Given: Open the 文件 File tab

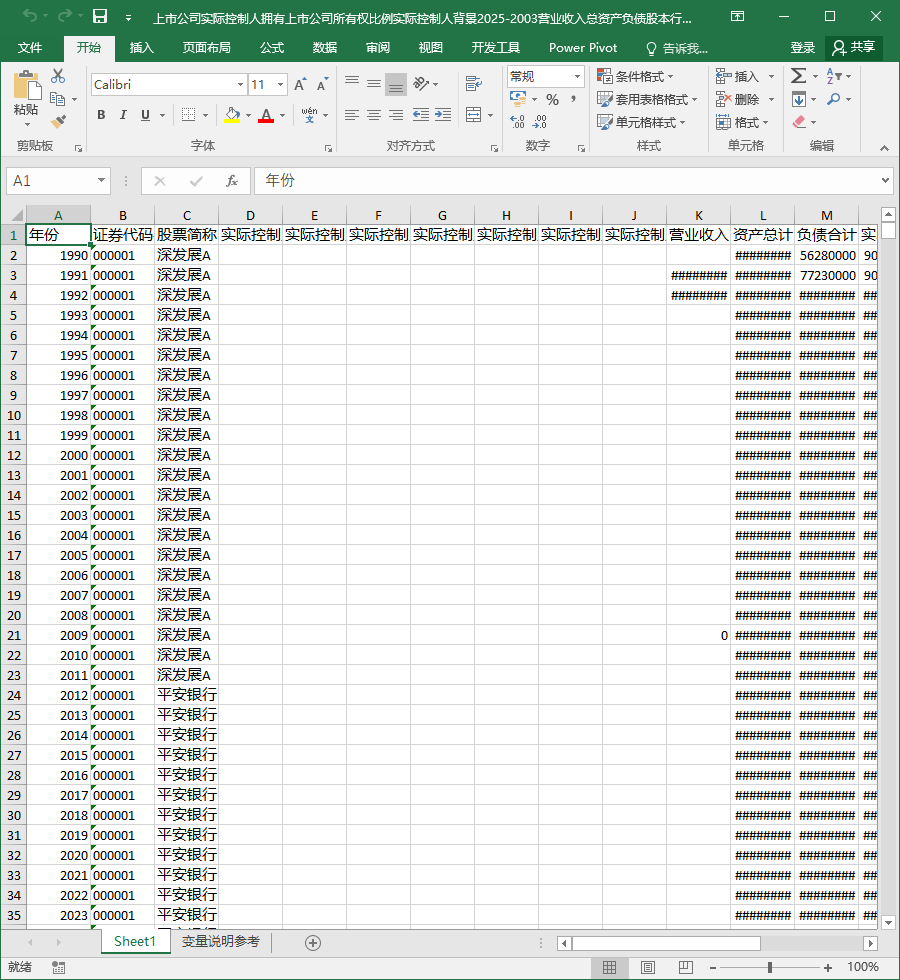Looking at the screenshot, I should click(30, 48).
